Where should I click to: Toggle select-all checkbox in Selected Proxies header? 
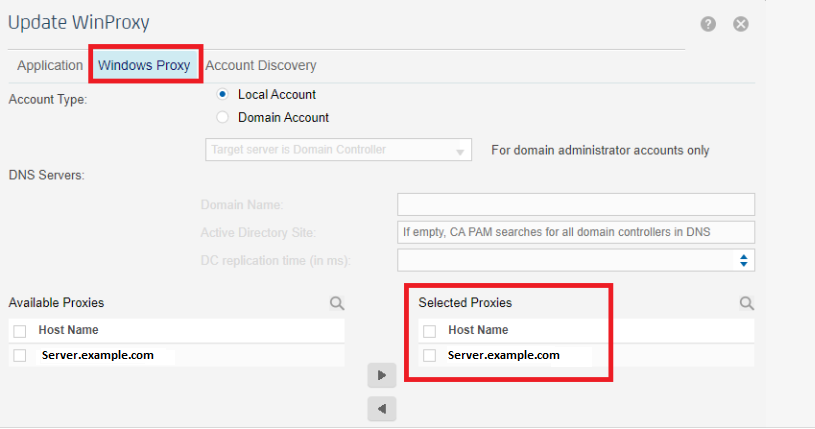pyautogui.click(x=429, y=331)
